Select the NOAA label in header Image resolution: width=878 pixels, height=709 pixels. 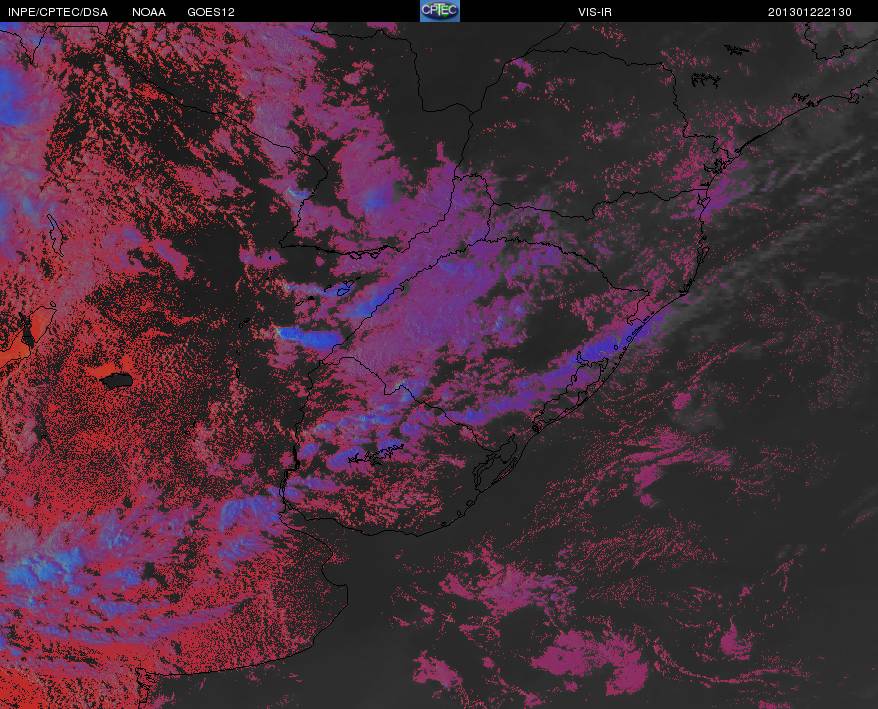[149, 12]
